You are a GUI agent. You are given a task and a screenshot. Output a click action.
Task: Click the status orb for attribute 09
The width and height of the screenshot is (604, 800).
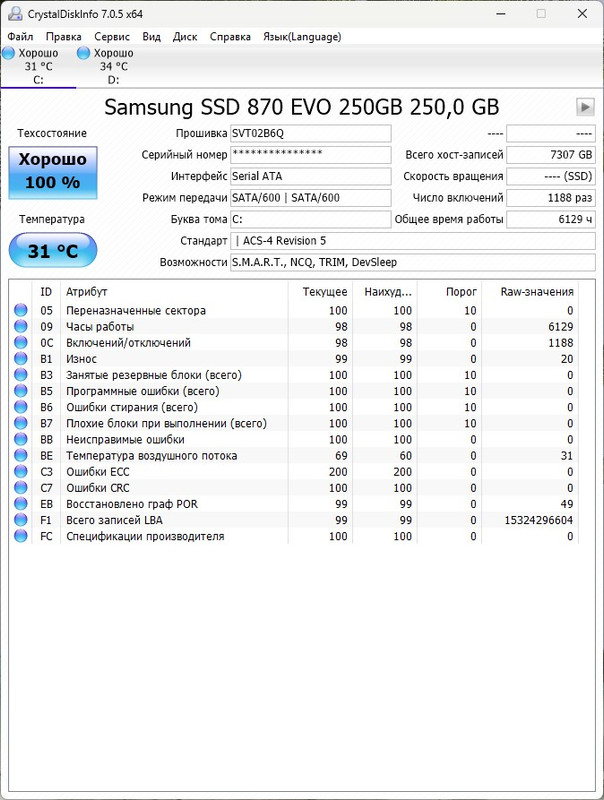(x=20, y=327)
